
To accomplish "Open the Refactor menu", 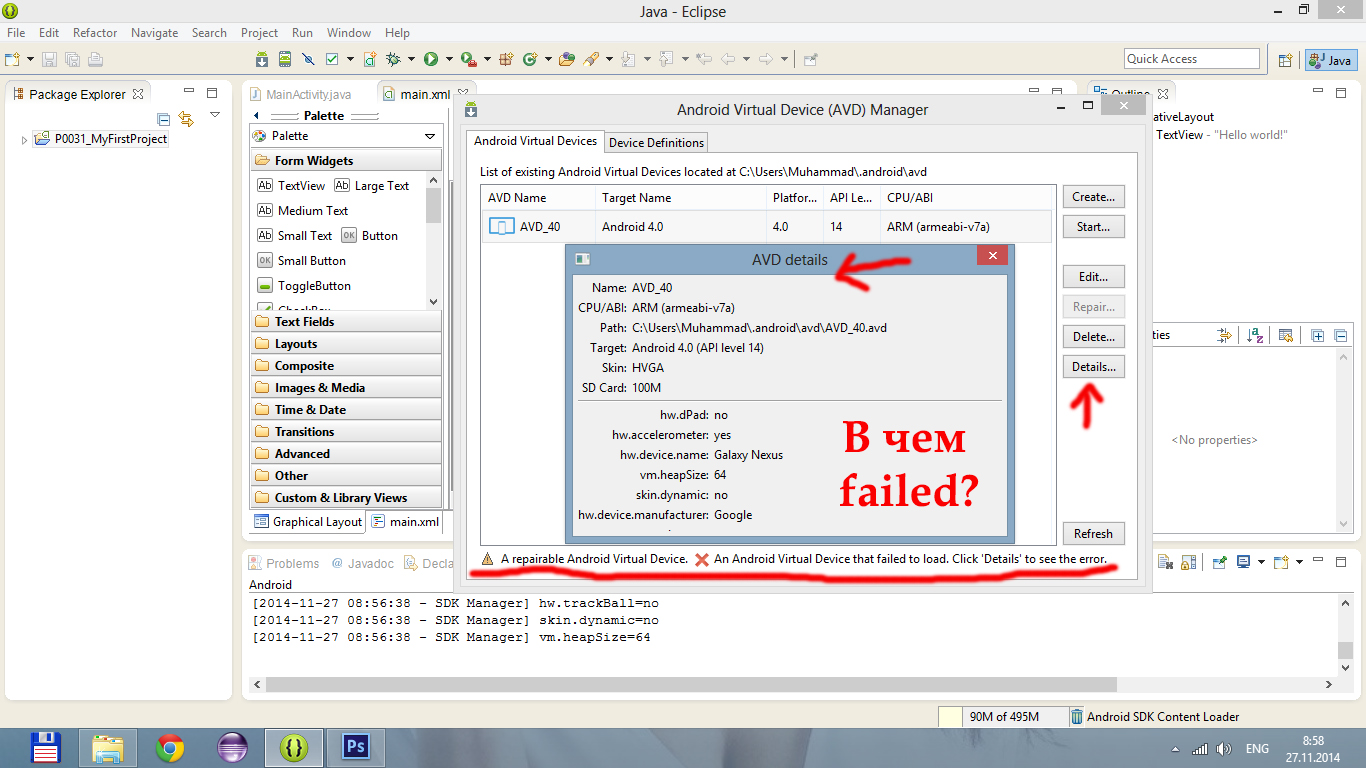I will [95, 32].
